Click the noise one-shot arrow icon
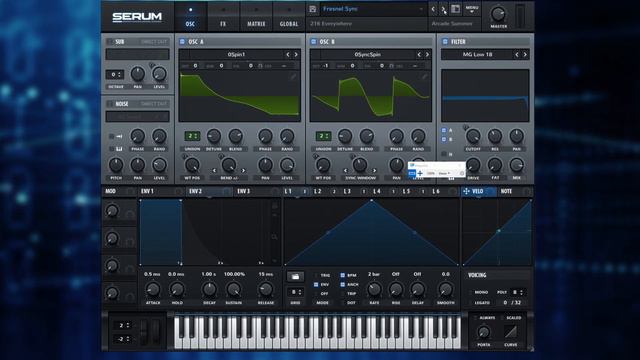The height and width of the screenshot is (360, 640). 119,136
